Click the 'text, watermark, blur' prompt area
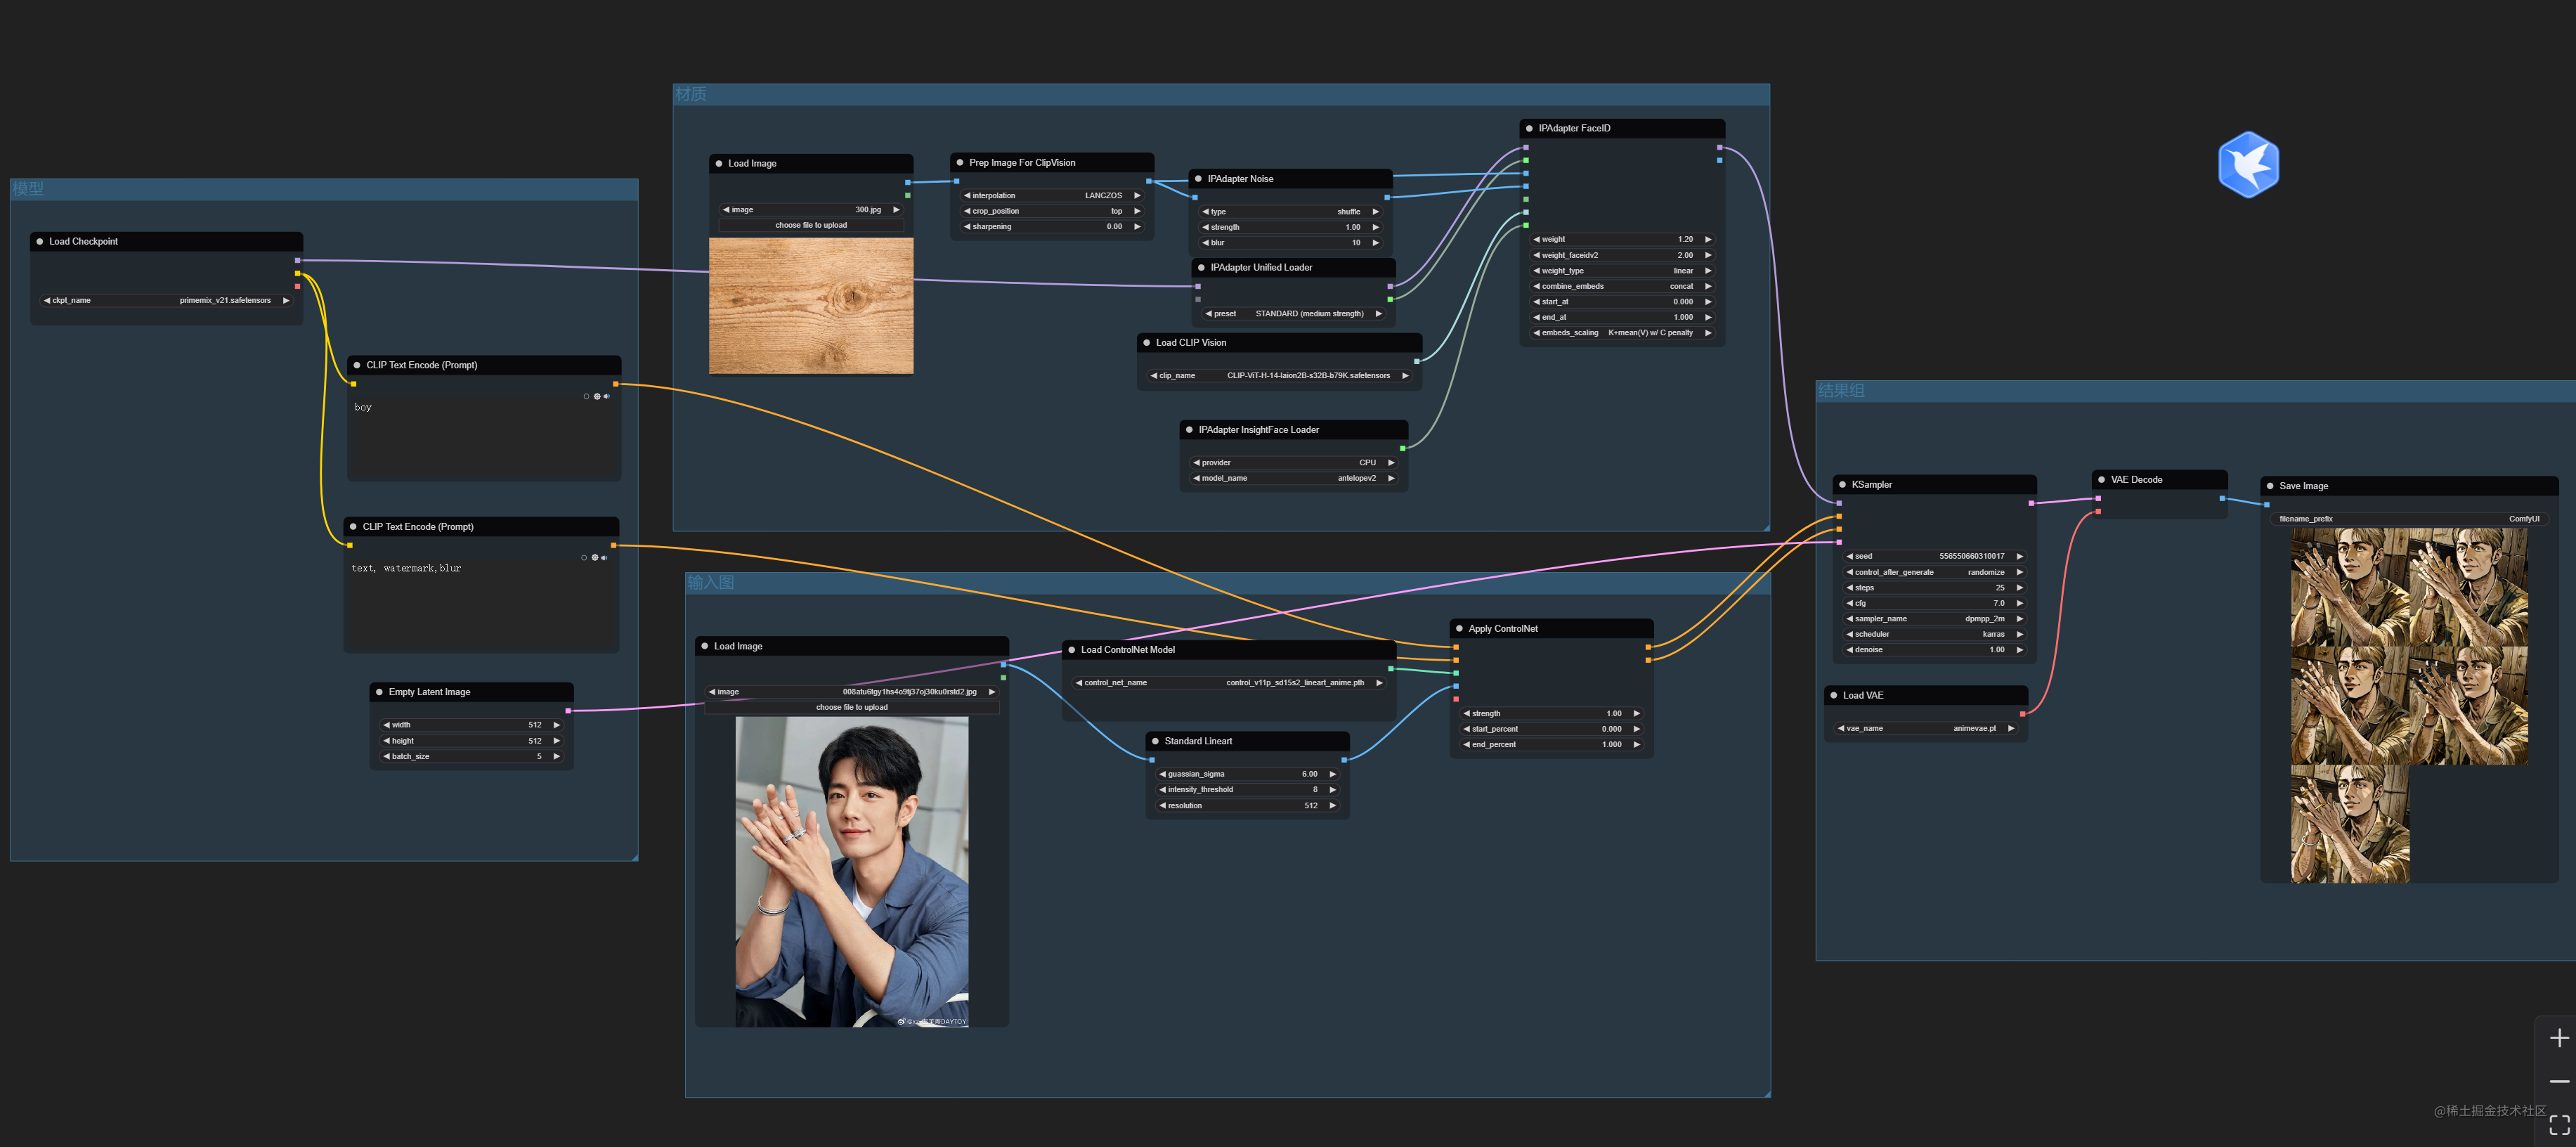The image size is (2576, 1147). 481,604
